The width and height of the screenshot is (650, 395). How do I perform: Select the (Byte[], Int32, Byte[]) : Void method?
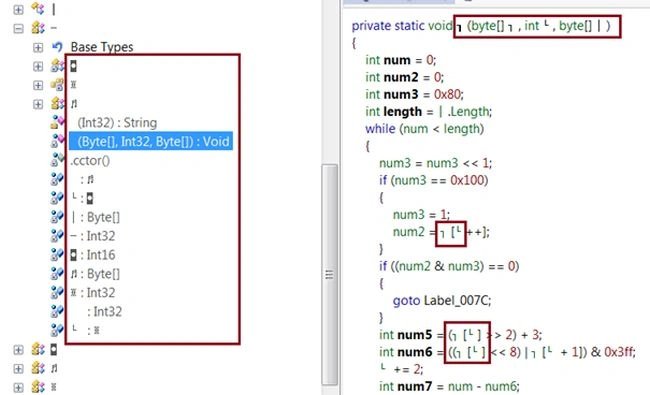point(151,141)
